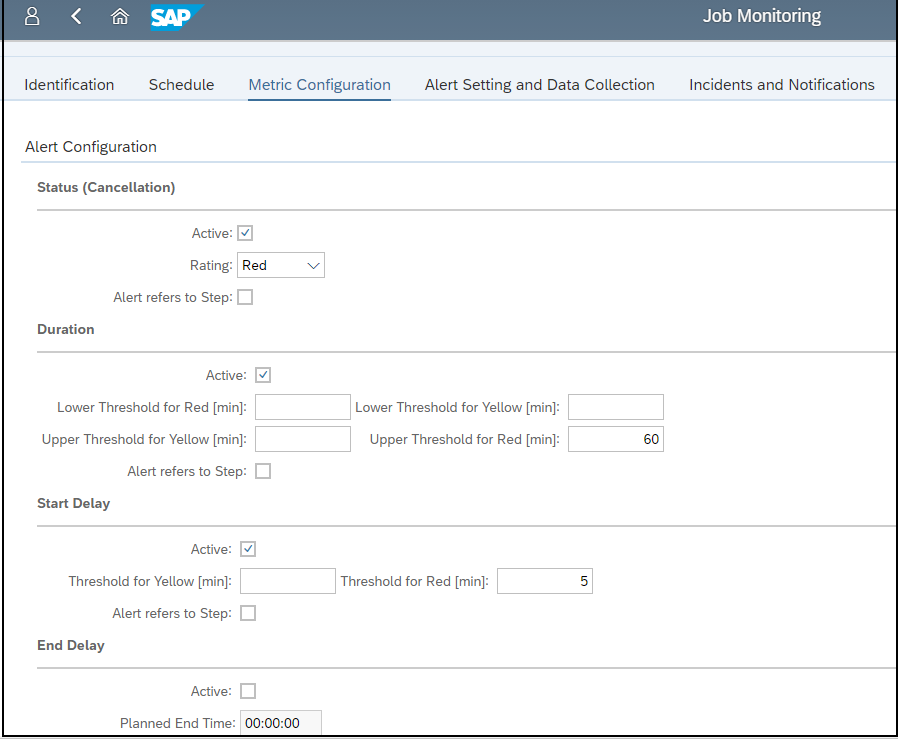Open Incidents and Notifications tab
The height and width of the screenshot is (739, 898).
tap(782, 85)
